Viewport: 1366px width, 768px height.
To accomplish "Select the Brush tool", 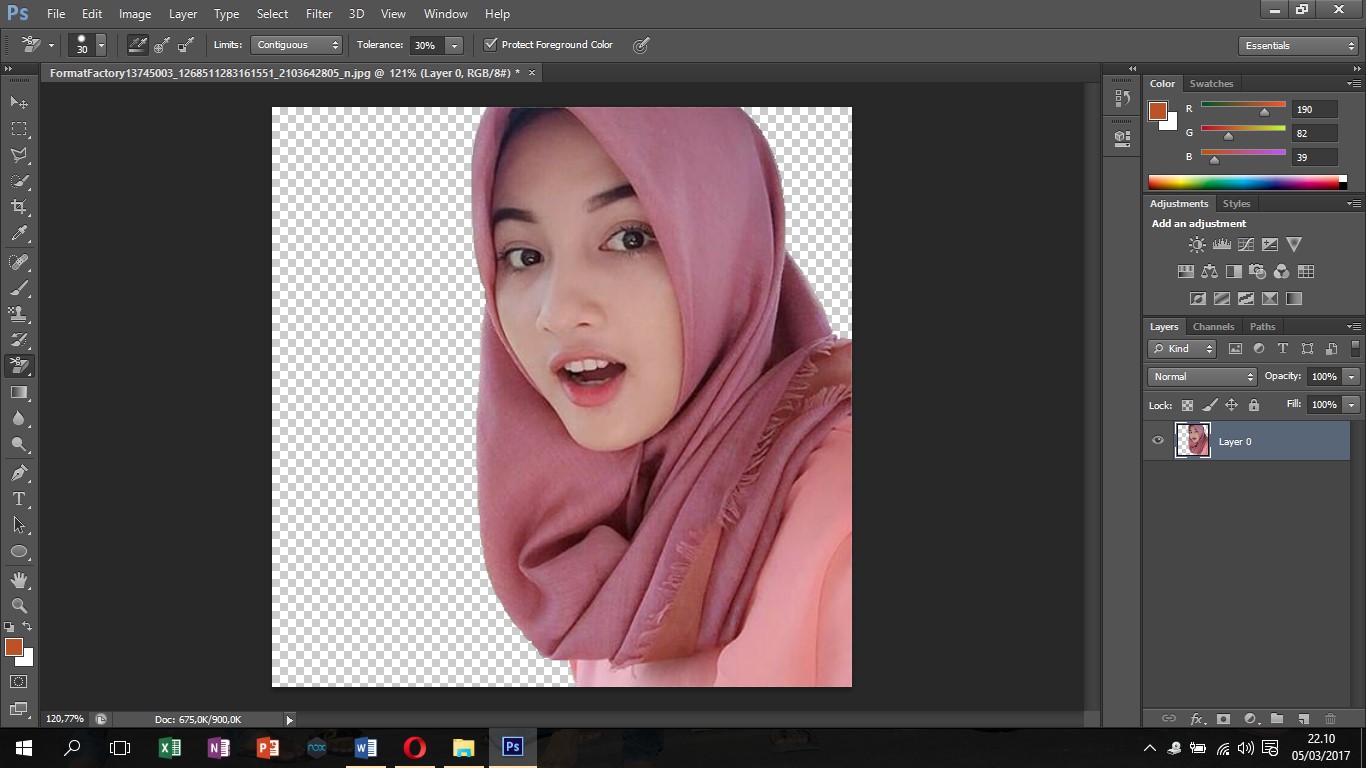I will [18, 287].
